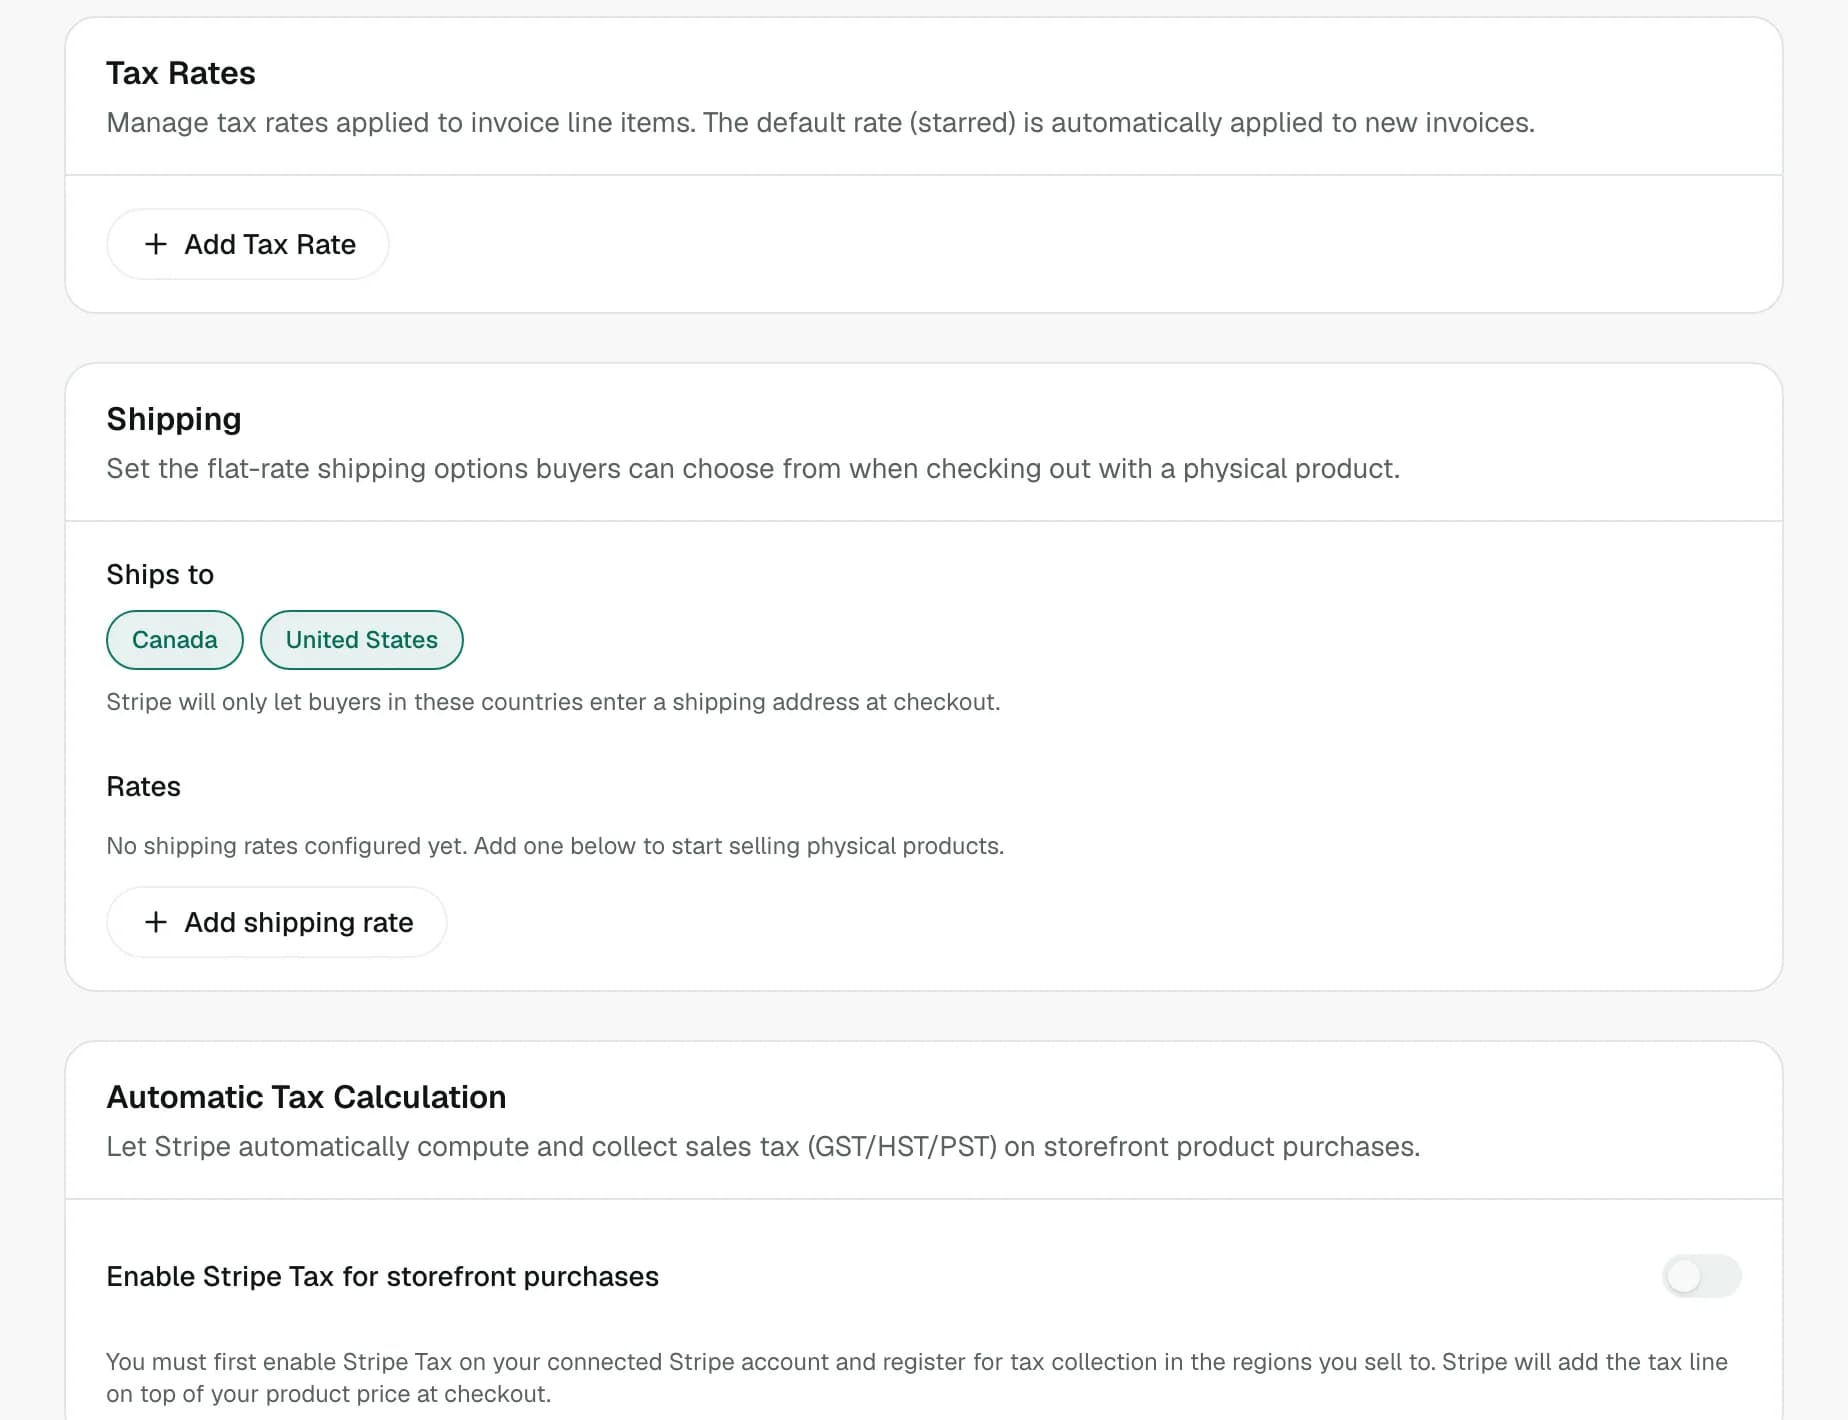
Task: Click the Ships to label
Action: 160,574
